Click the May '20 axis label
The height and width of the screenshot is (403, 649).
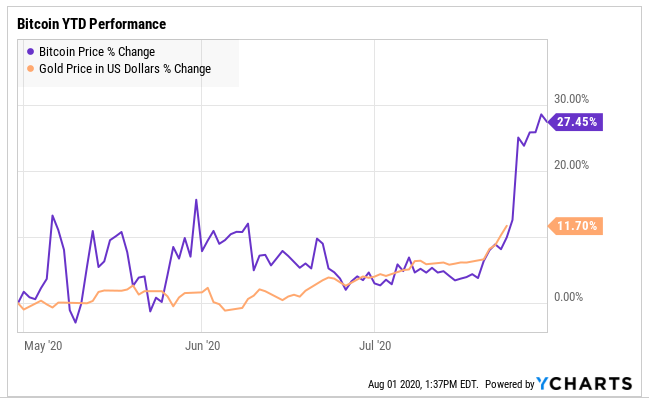(x=42, y=347)
